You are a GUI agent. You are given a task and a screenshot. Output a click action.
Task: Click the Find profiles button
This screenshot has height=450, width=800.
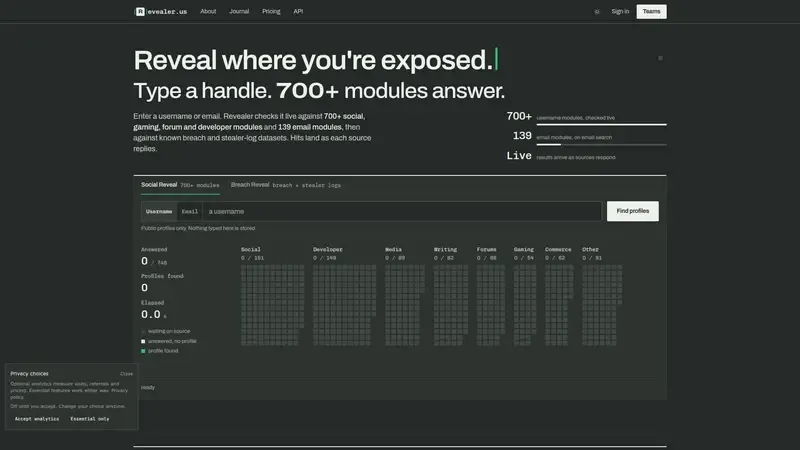pos(632,211)
